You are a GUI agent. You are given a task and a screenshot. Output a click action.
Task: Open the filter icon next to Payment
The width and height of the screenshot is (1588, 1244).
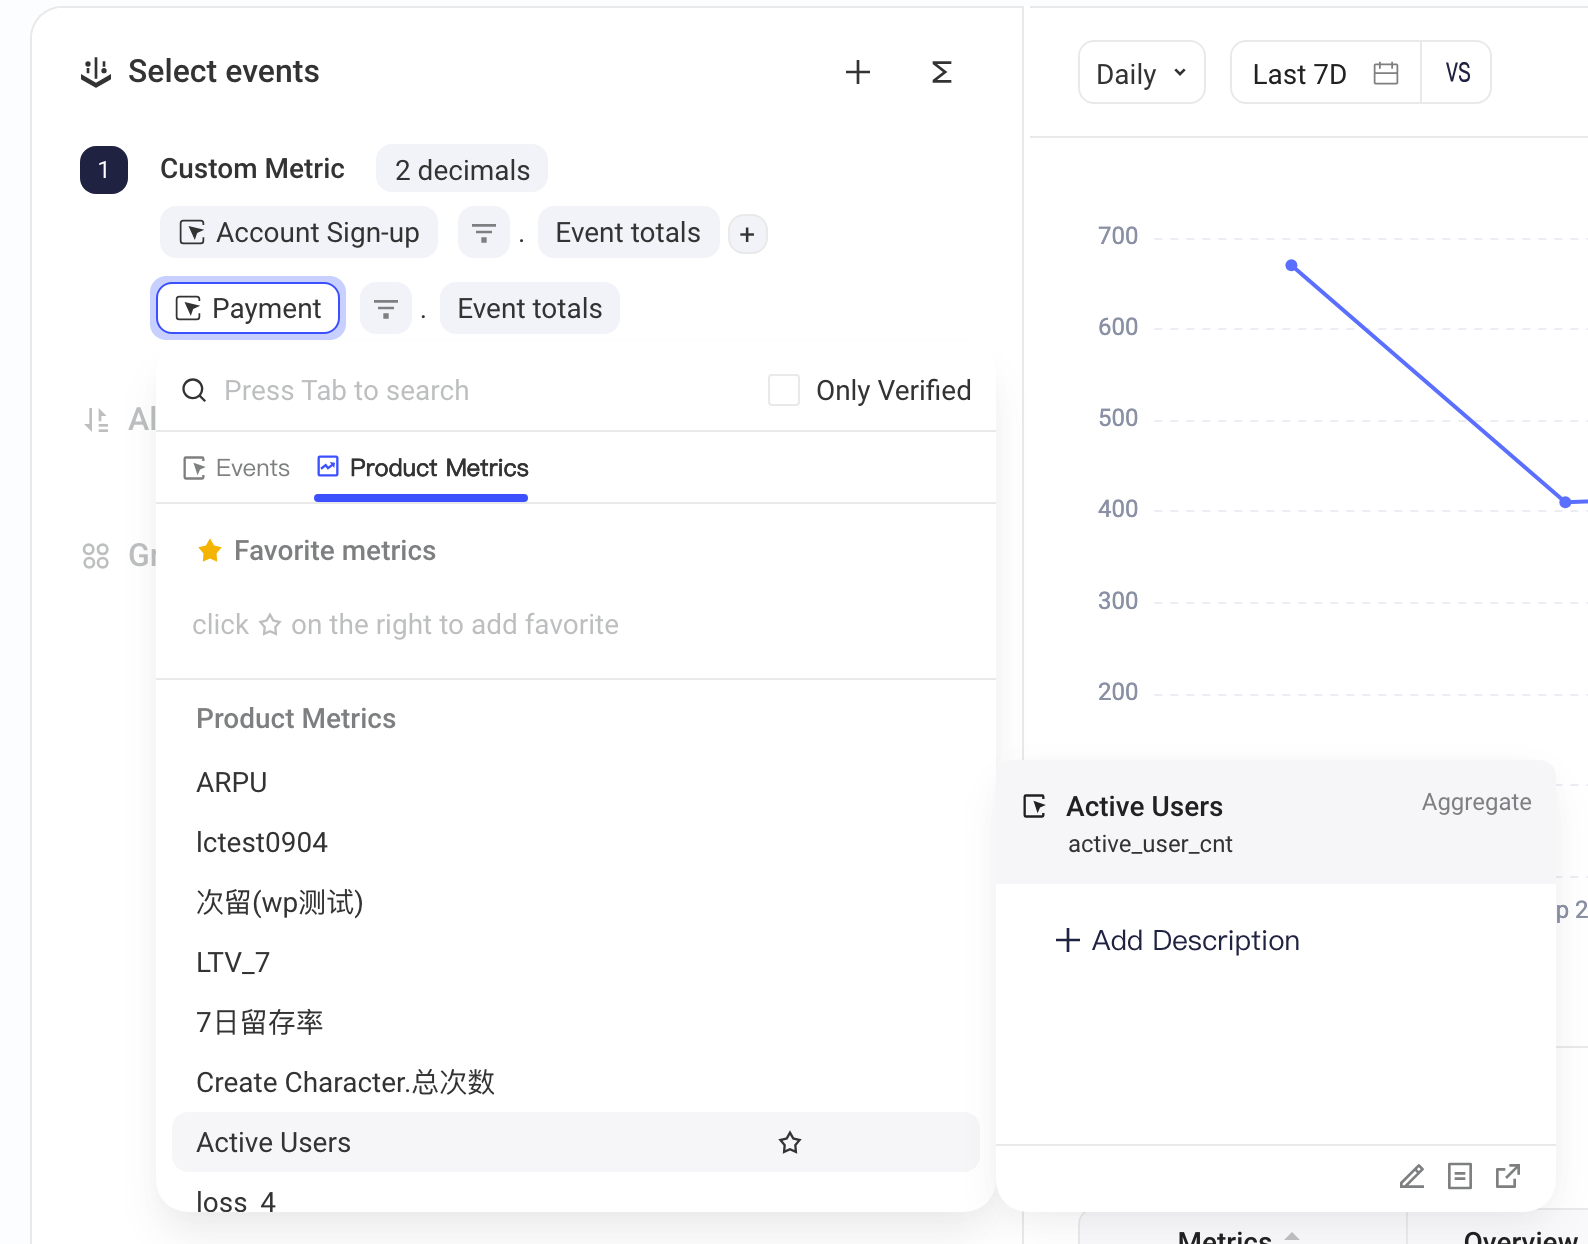[386, 309]
